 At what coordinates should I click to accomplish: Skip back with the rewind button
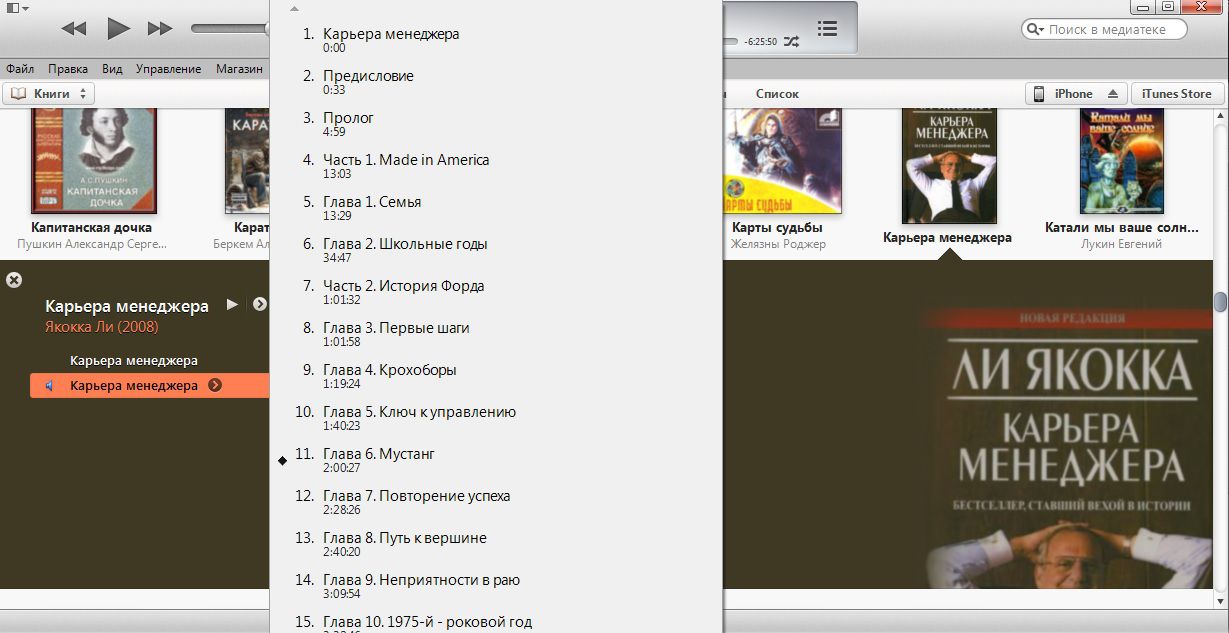[x=73, y=28]
